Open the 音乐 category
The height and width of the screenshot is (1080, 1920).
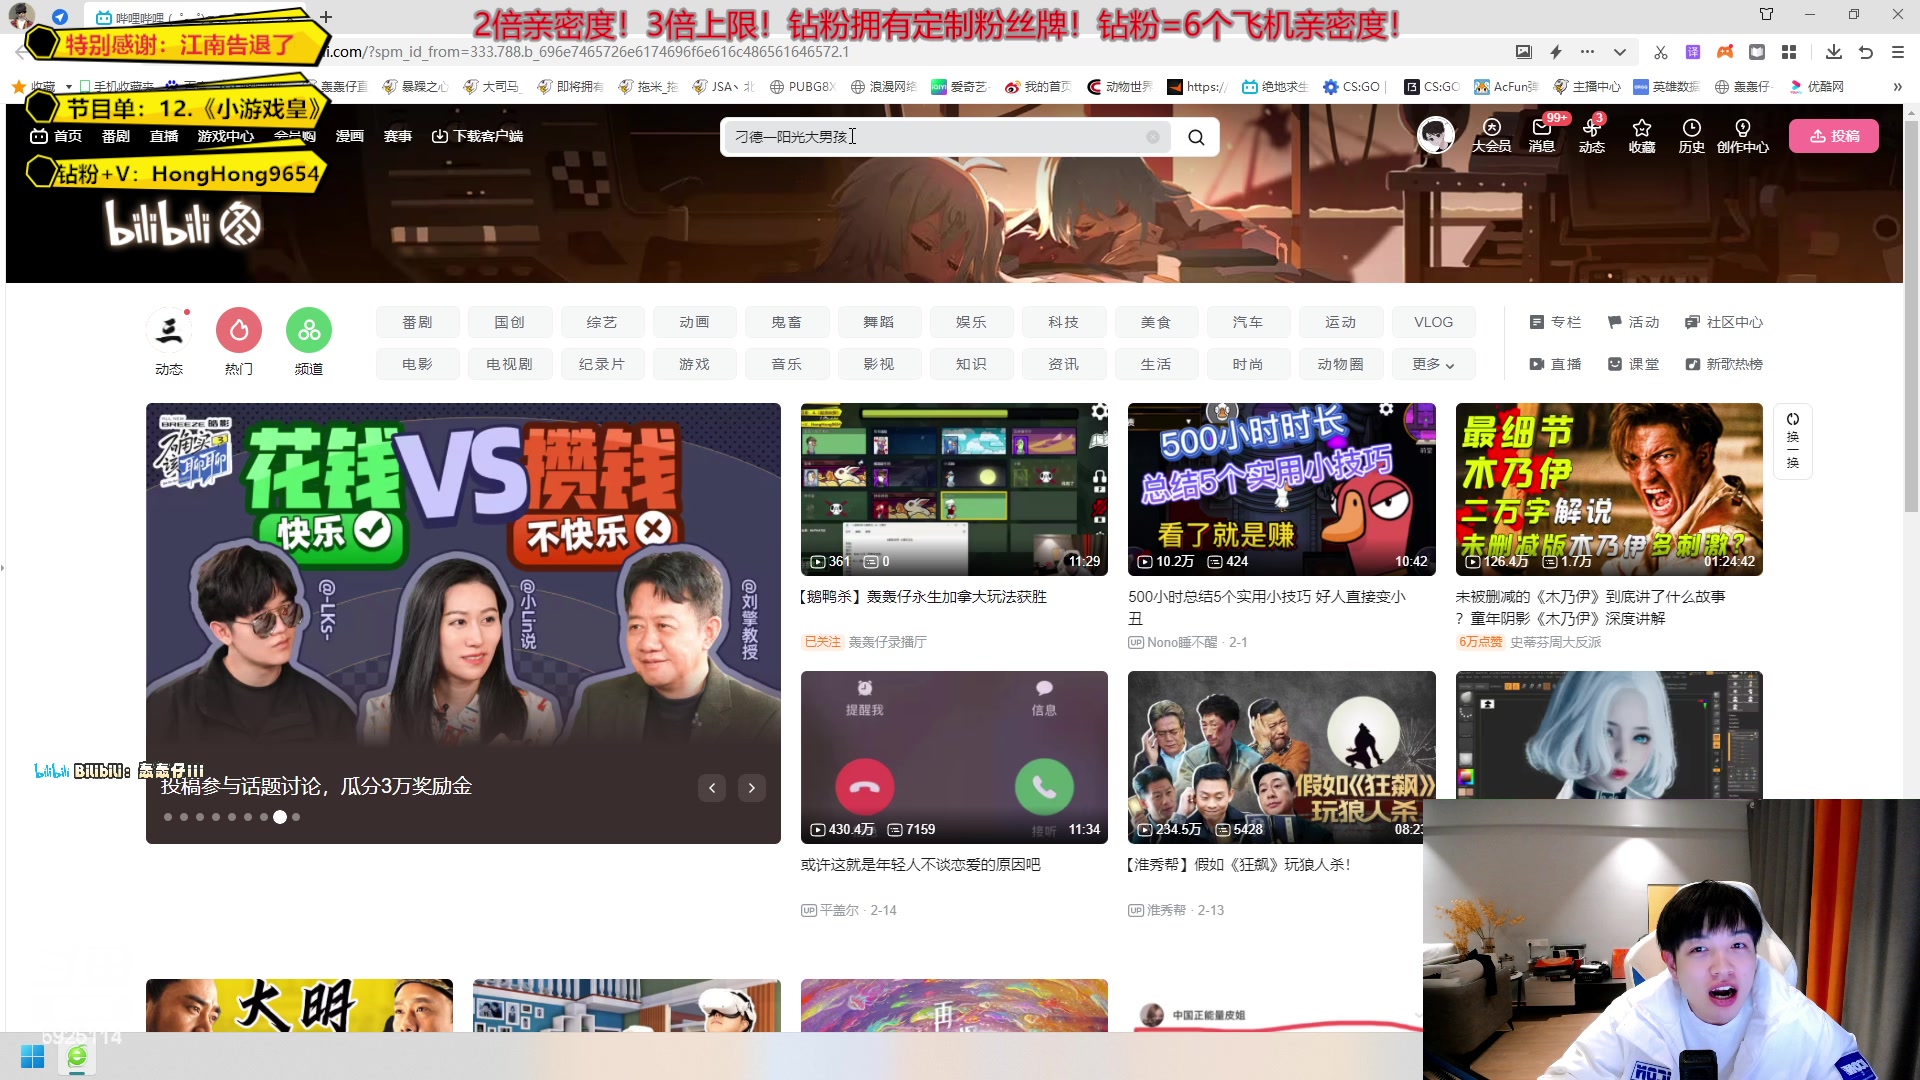pos(786,364)
